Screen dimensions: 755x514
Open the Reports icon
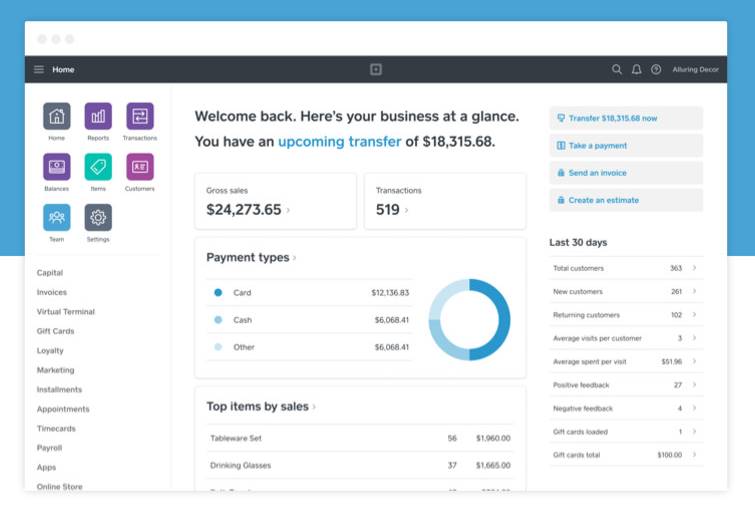[x=98, y=116]
